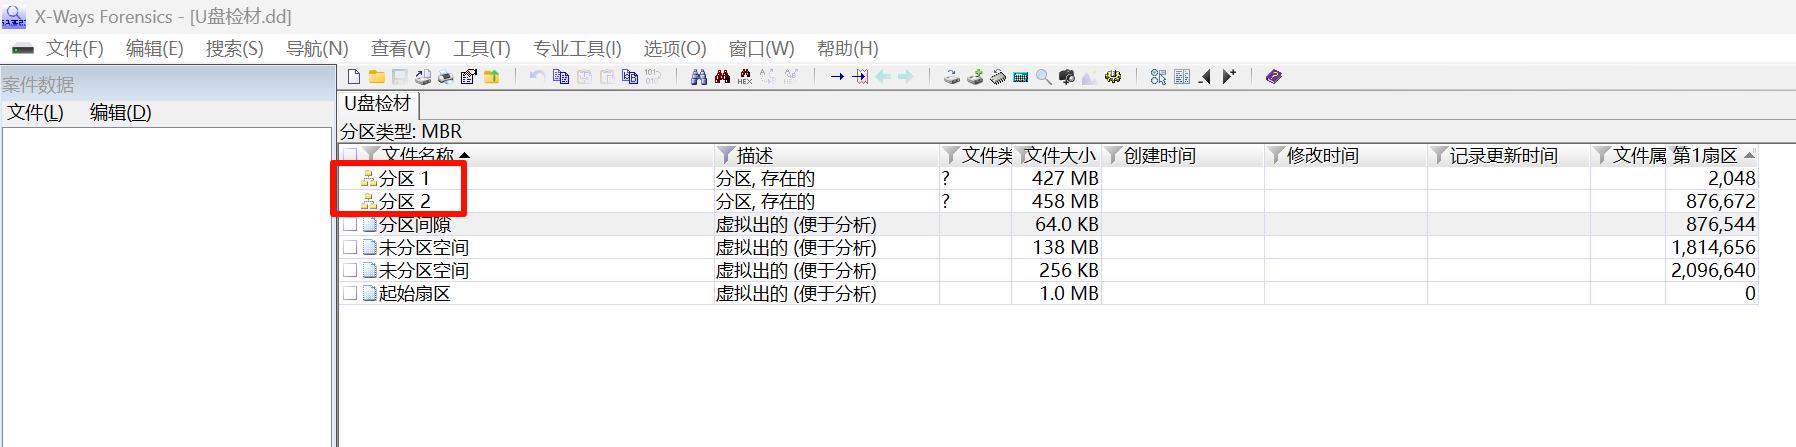Click the Open Disk drive icon
Screen dimensions: 1796x447
pos(951,77)
